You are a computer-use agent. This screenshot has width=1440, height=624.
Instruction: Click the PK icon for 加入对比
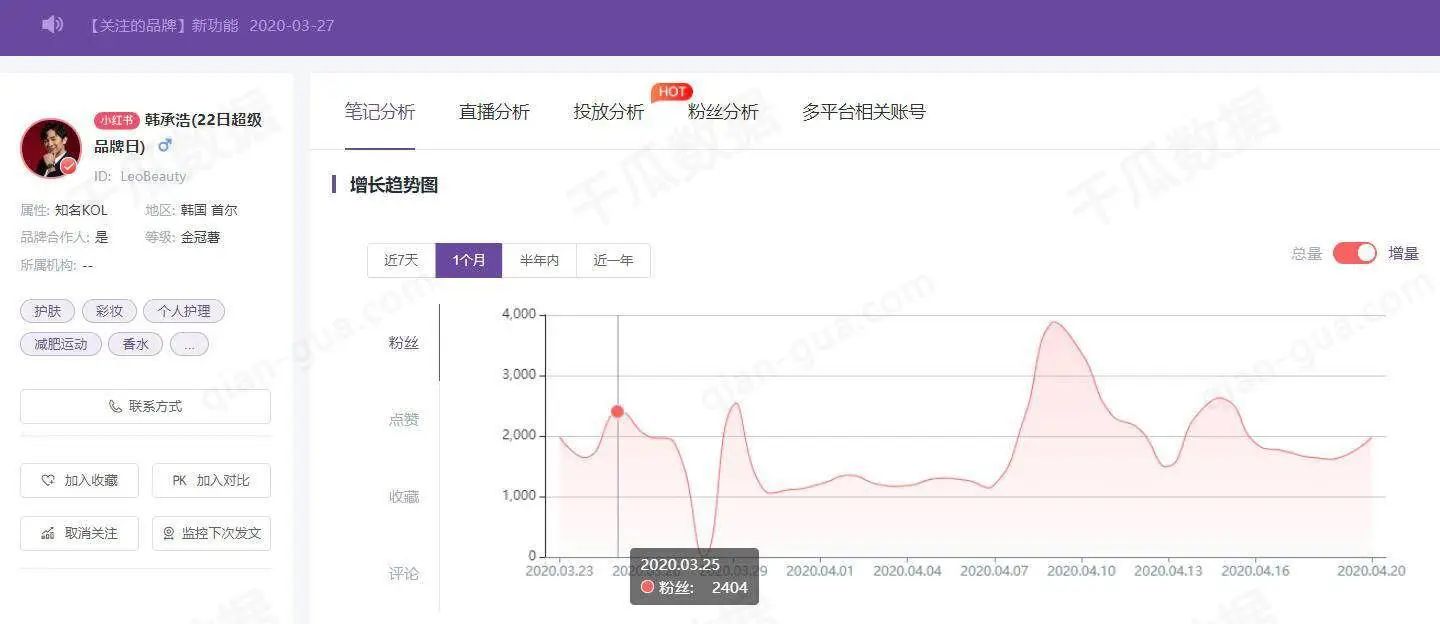click(180, 481)
